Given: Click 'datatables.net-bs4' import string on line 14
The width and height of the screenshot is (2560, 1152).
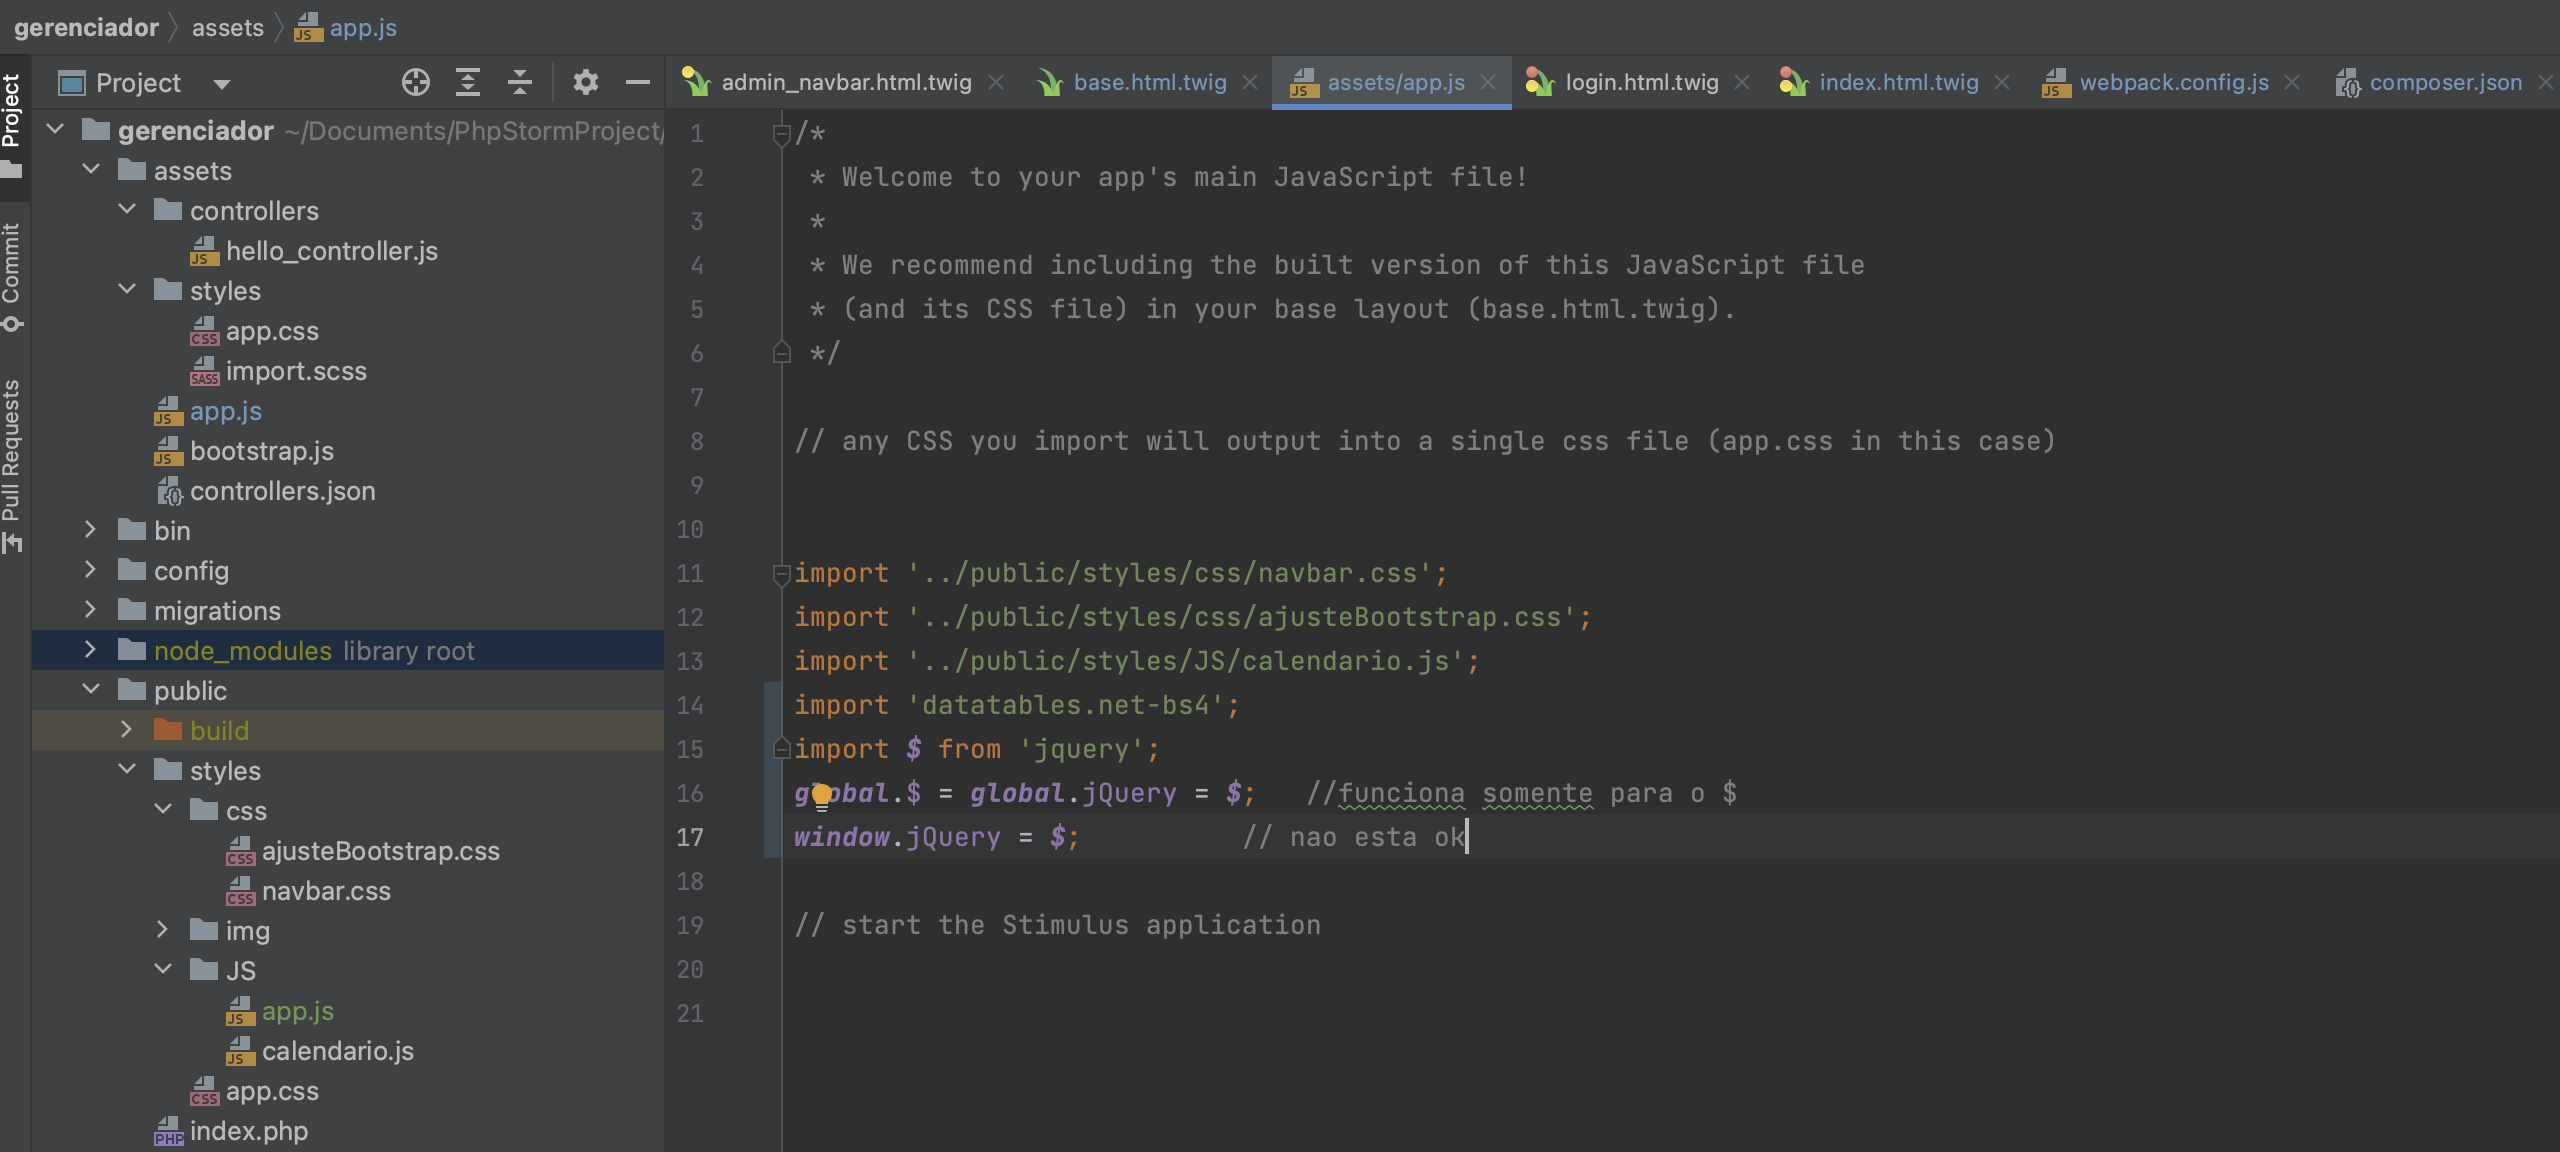Looking at the screenshot, I should (1065, 705).
